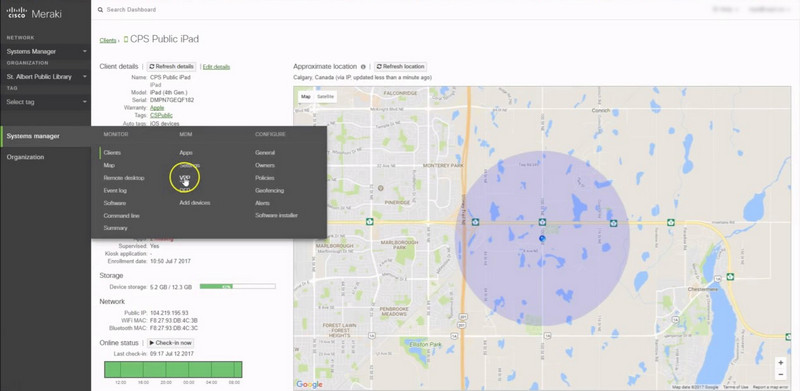The height and width of the screenshot is (391, 800).
Task: Click the search magnifier icon
Action: point(100,10)
